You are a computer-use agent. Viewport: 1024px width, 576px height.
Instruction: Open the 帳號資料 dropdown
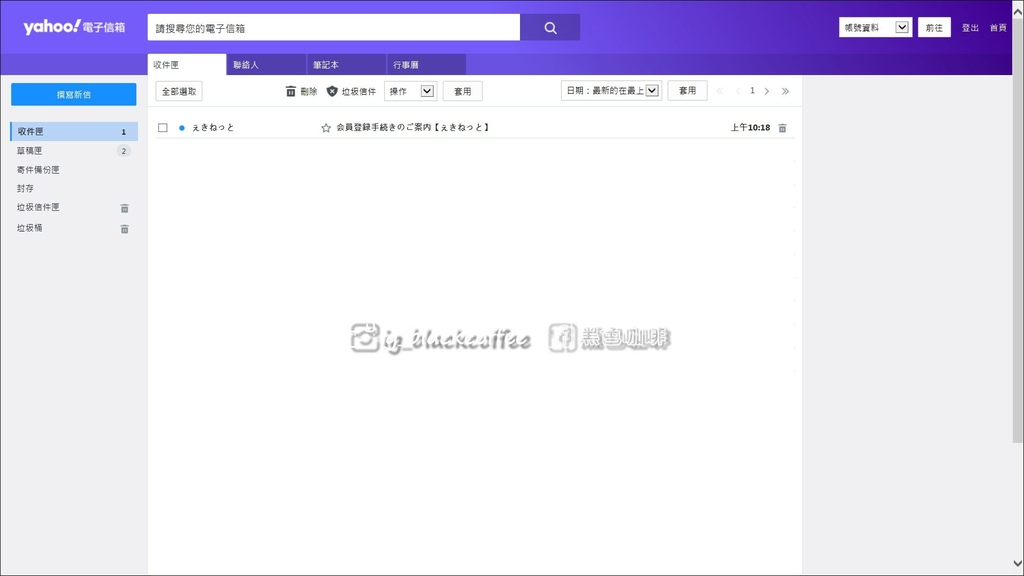(x=873, y=26)
